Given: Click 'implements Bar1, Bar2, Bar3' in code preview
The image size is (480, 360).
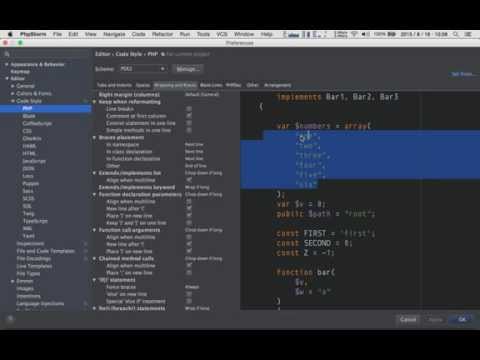Looking at the screenshot, I should pos(337,97).
